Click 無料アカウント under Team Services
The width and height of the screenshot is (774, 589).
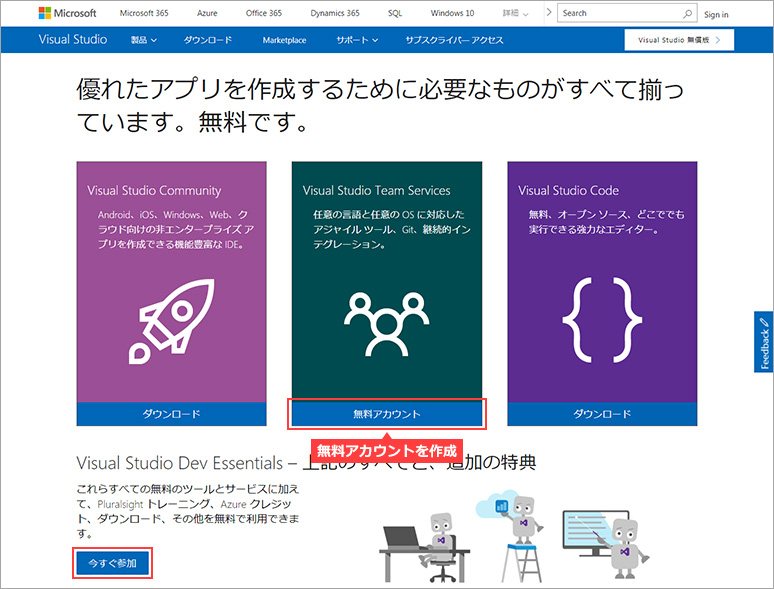click(387, 414)
